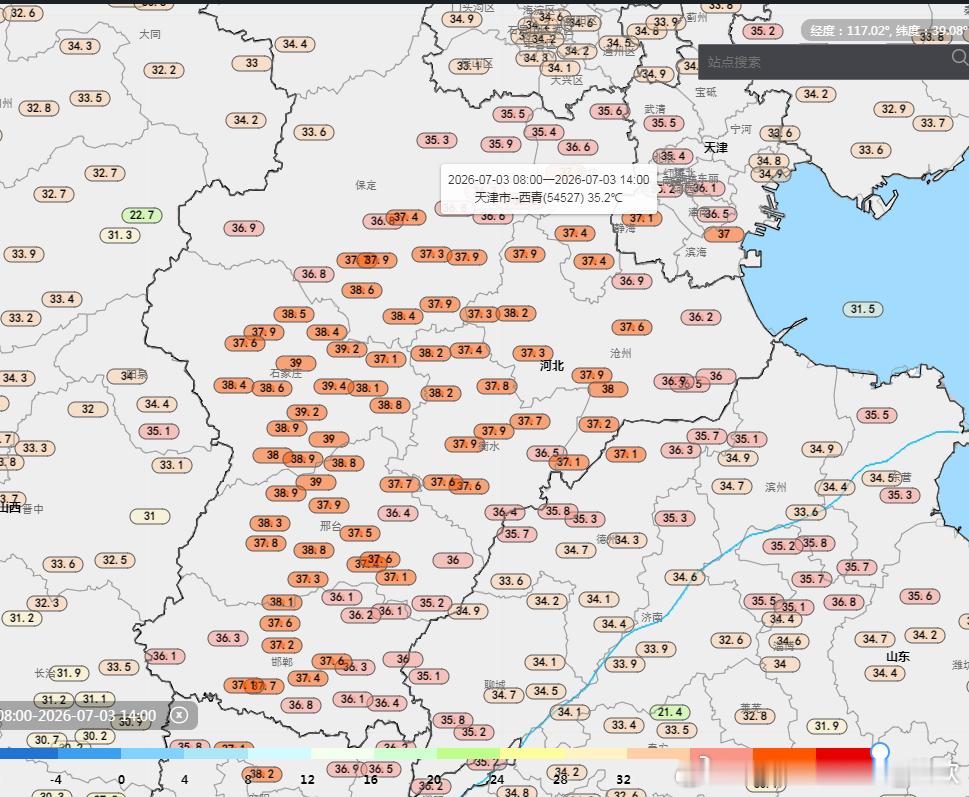Click the 35.9 station label
969x797 pixels.
coord(501,144)
